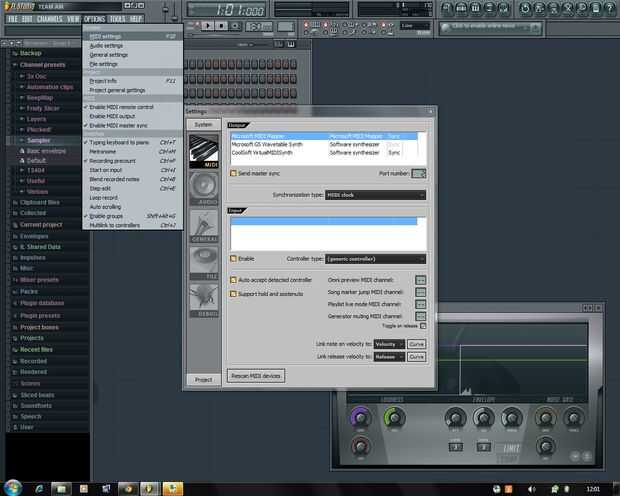Click the Windows Start orb
The image size is (620, 496).
13,488
